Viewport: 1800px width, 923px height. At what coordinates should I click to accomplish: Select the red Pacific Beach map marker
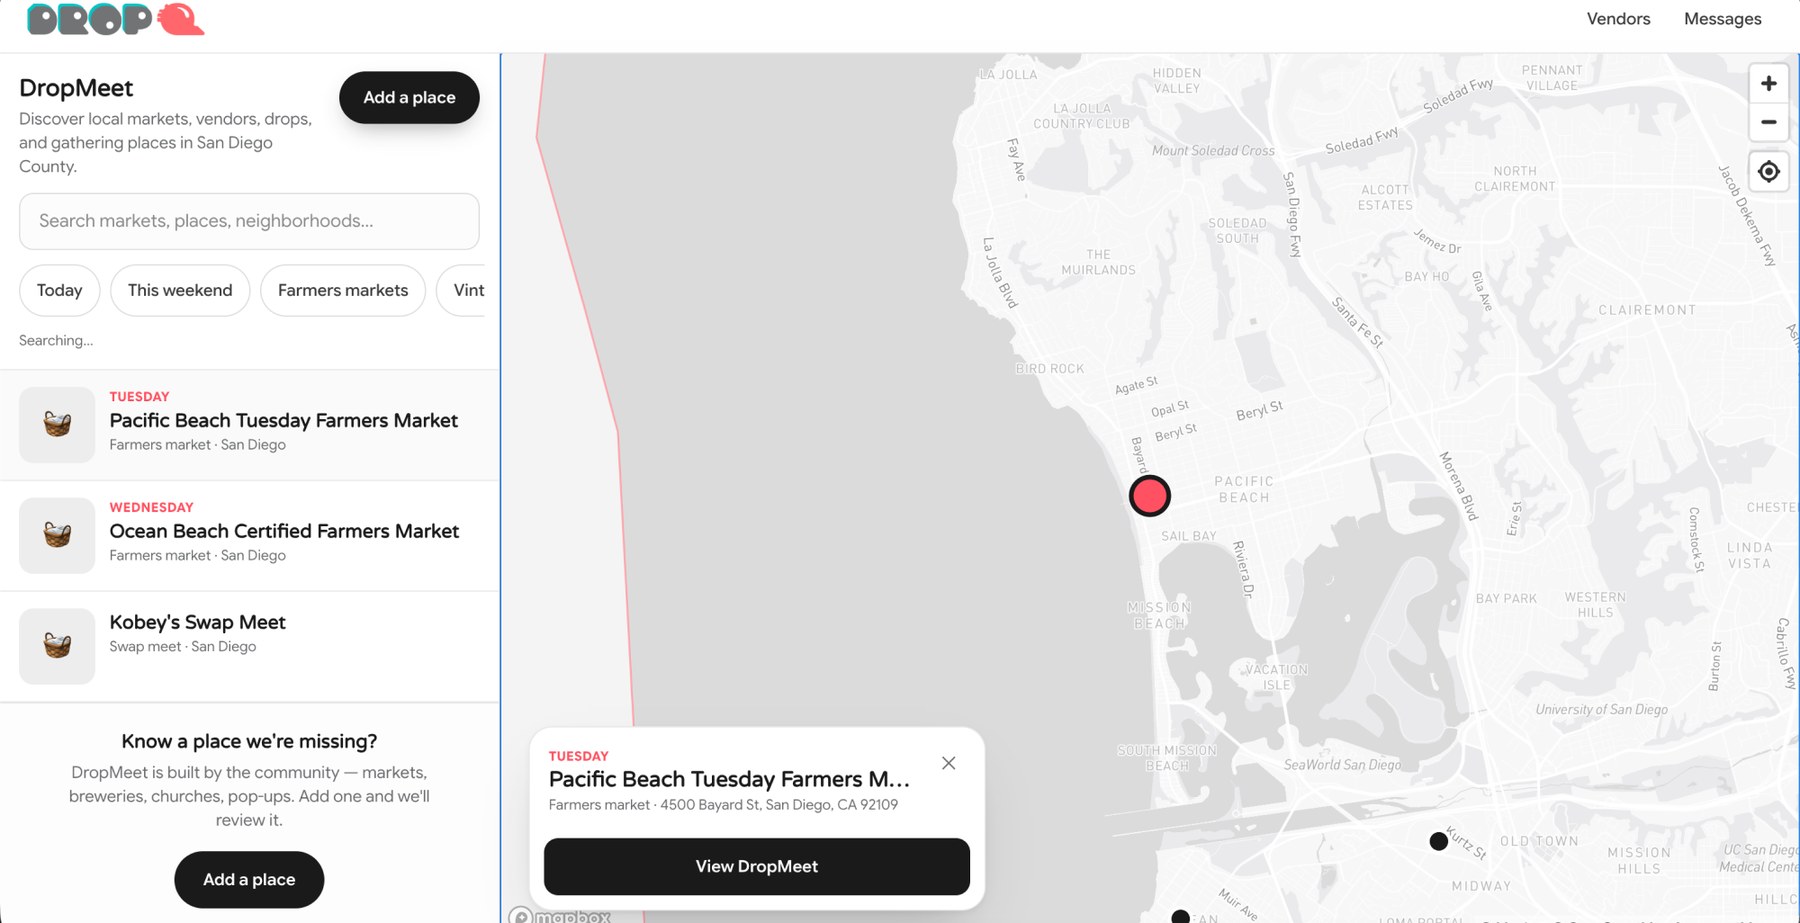(1149, 495)
